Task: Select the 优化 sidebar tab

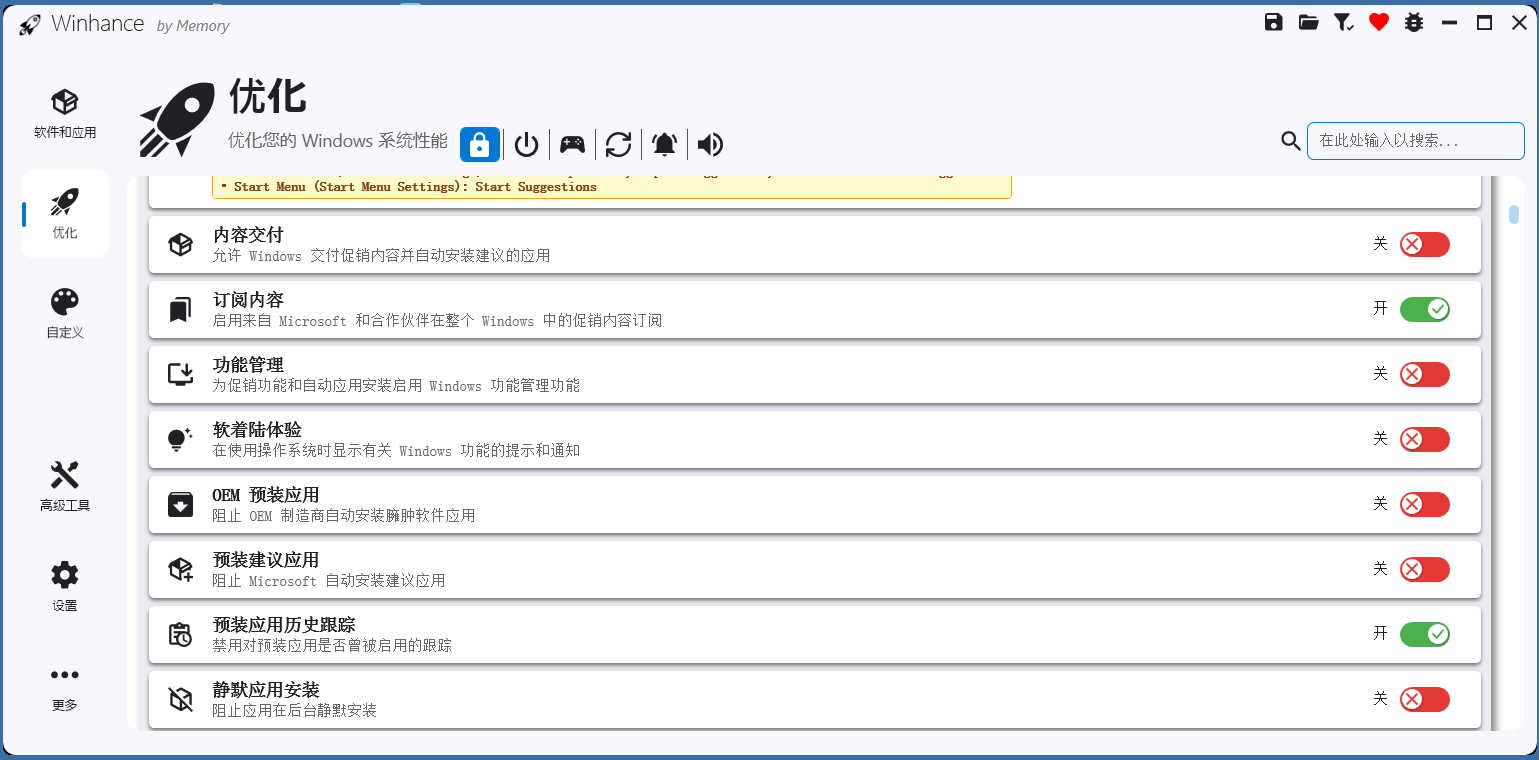Action: tap(65, 214)
